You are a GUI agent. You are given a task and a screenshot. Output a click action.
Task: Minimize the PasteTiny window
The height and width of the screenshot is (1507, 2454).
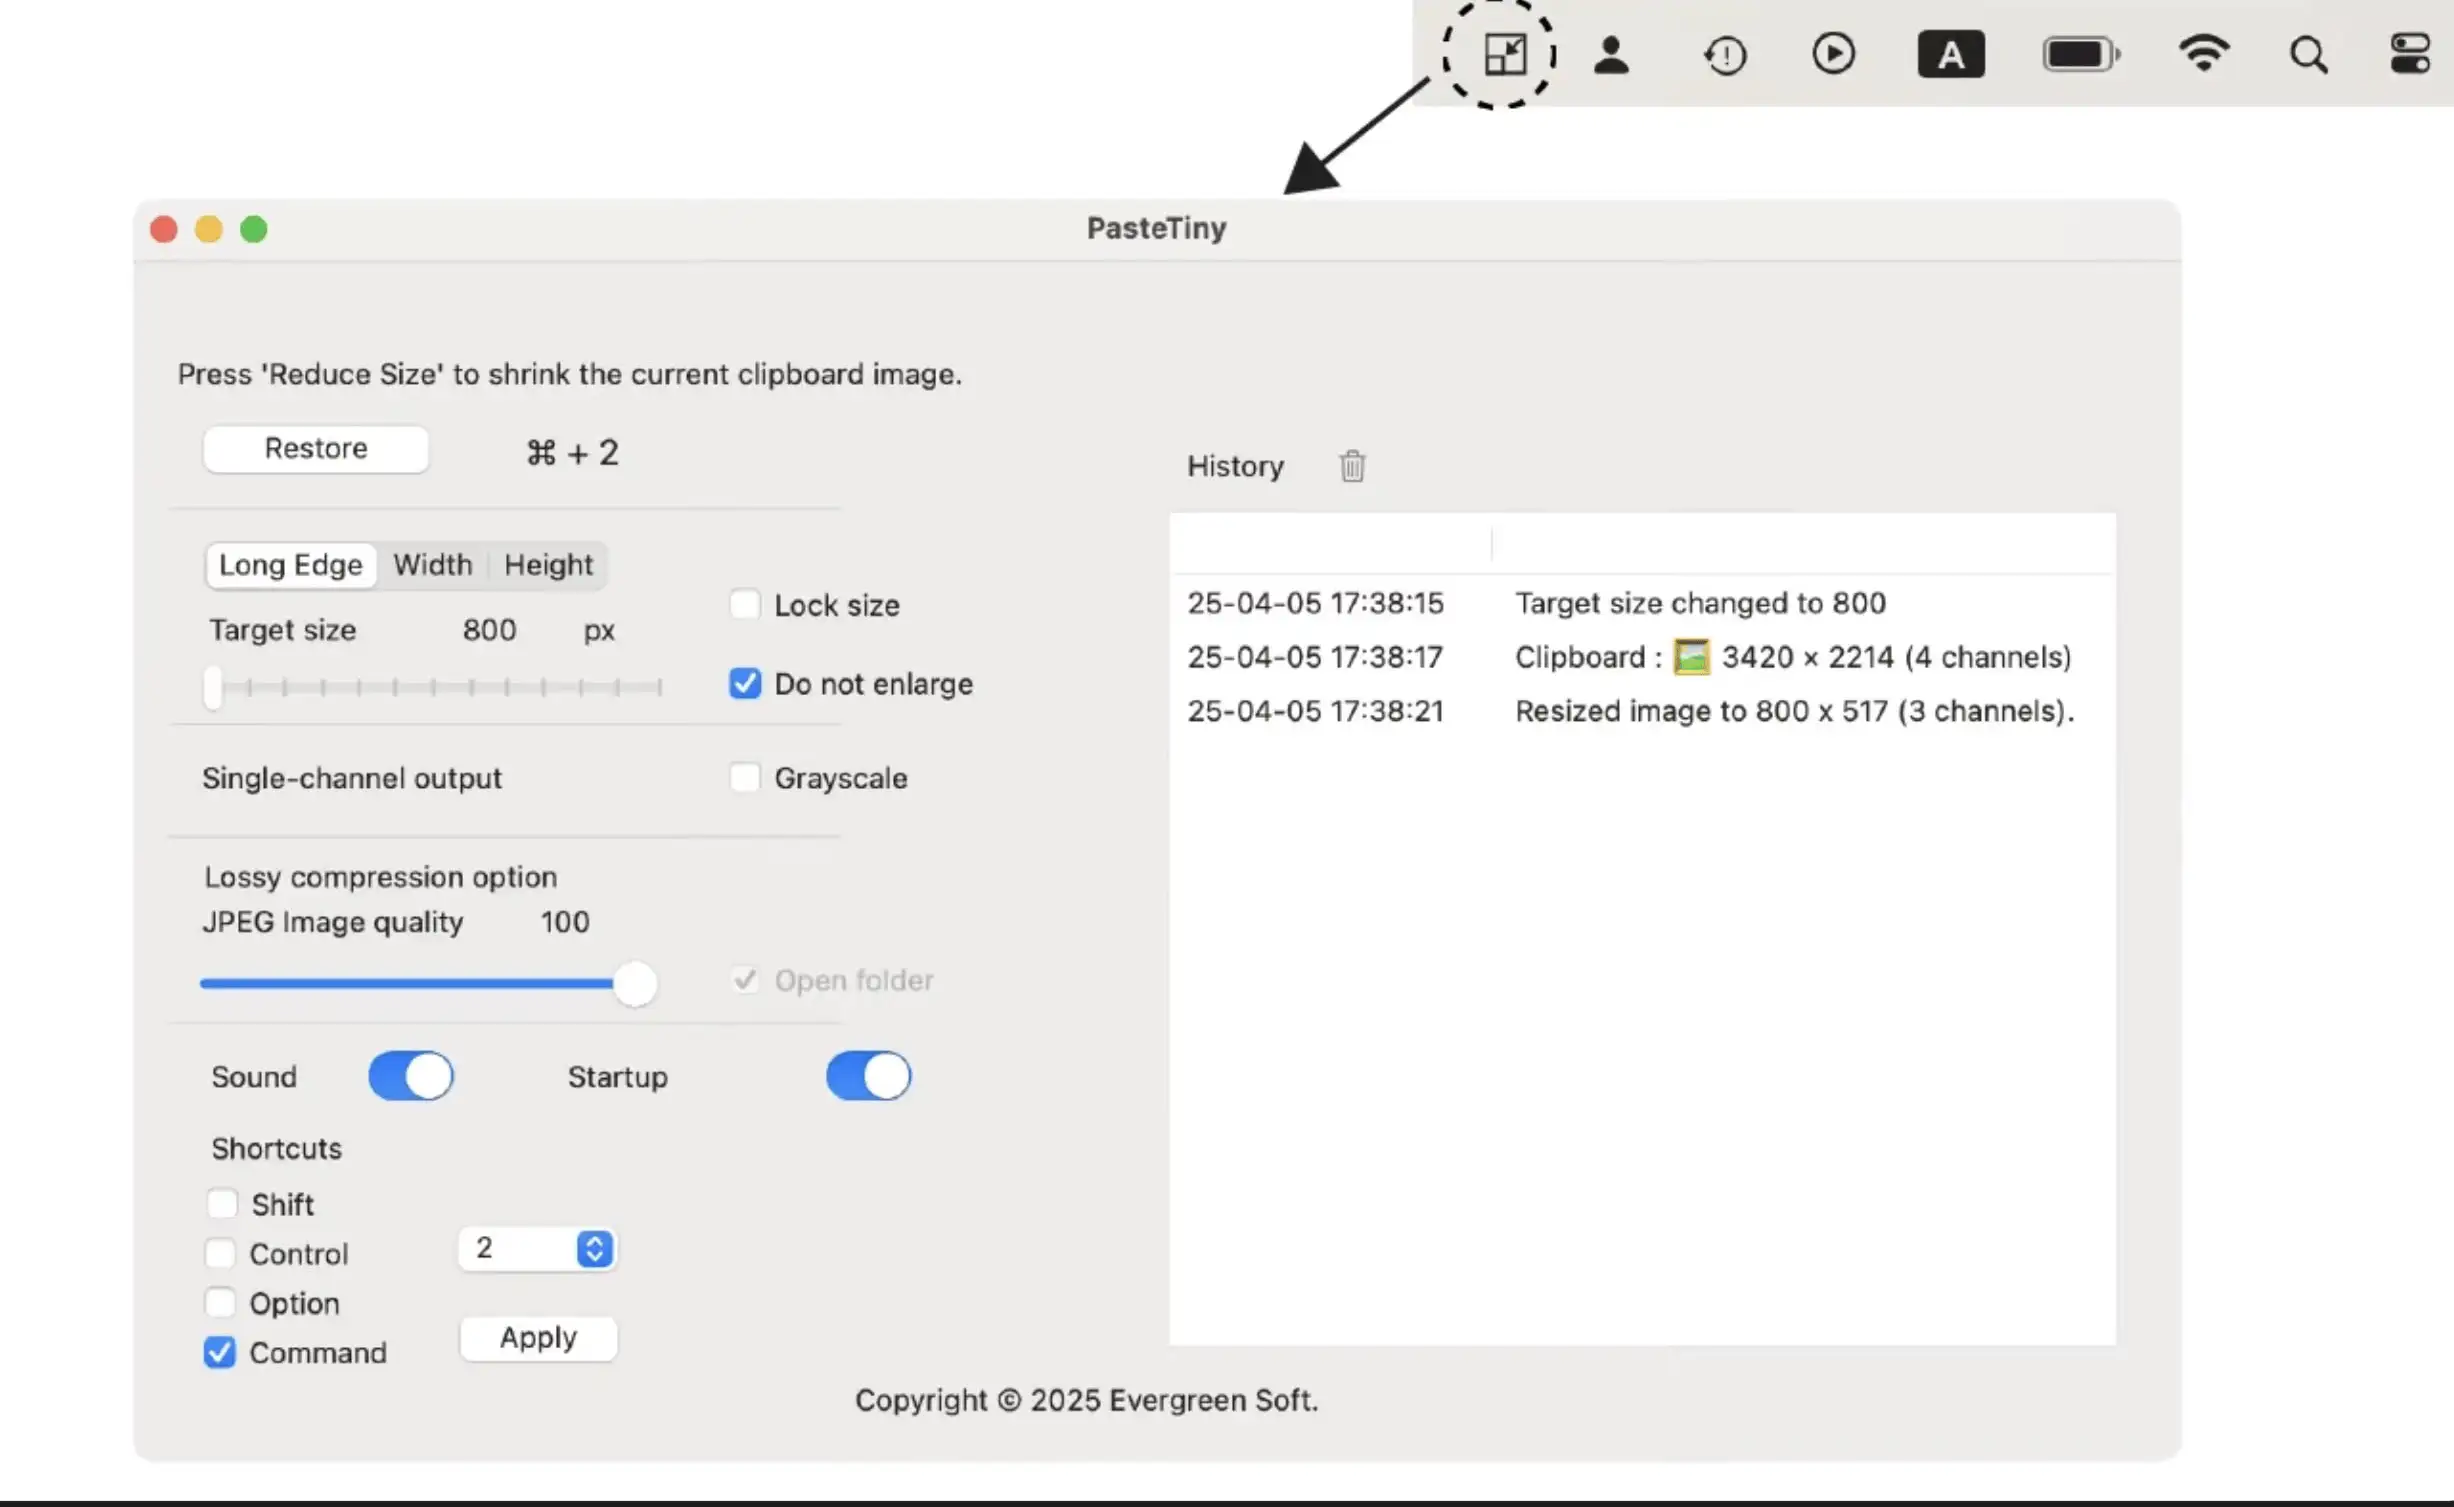click(x=209, y=229)
